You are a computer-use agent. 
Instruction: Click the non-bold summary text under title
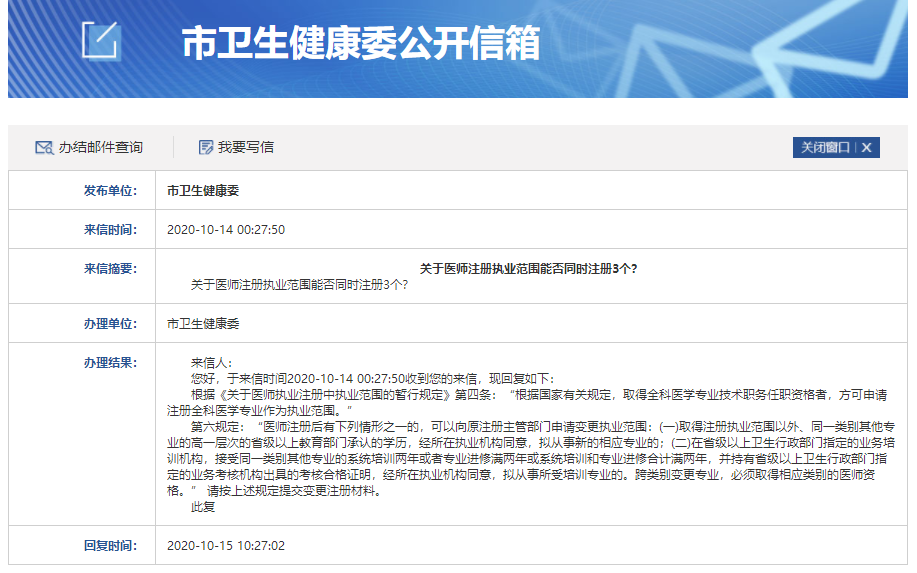point(299,284)
